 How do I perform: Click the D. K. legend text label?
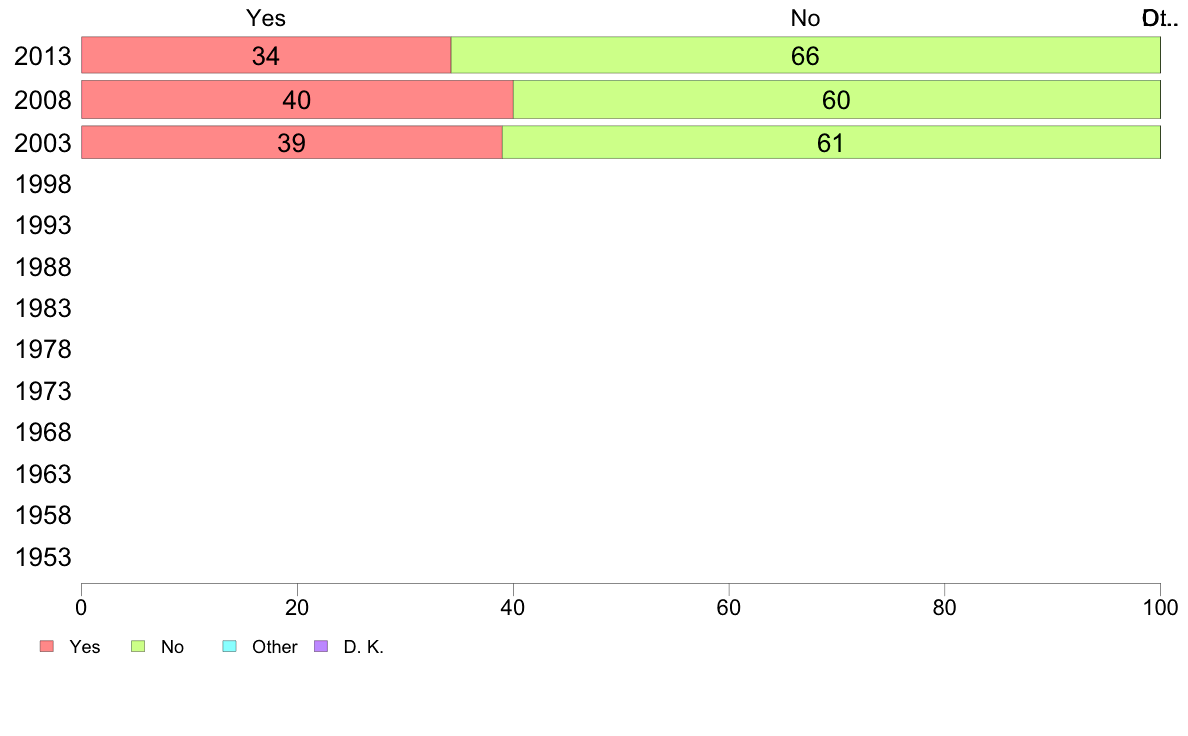tap(364, 647)
